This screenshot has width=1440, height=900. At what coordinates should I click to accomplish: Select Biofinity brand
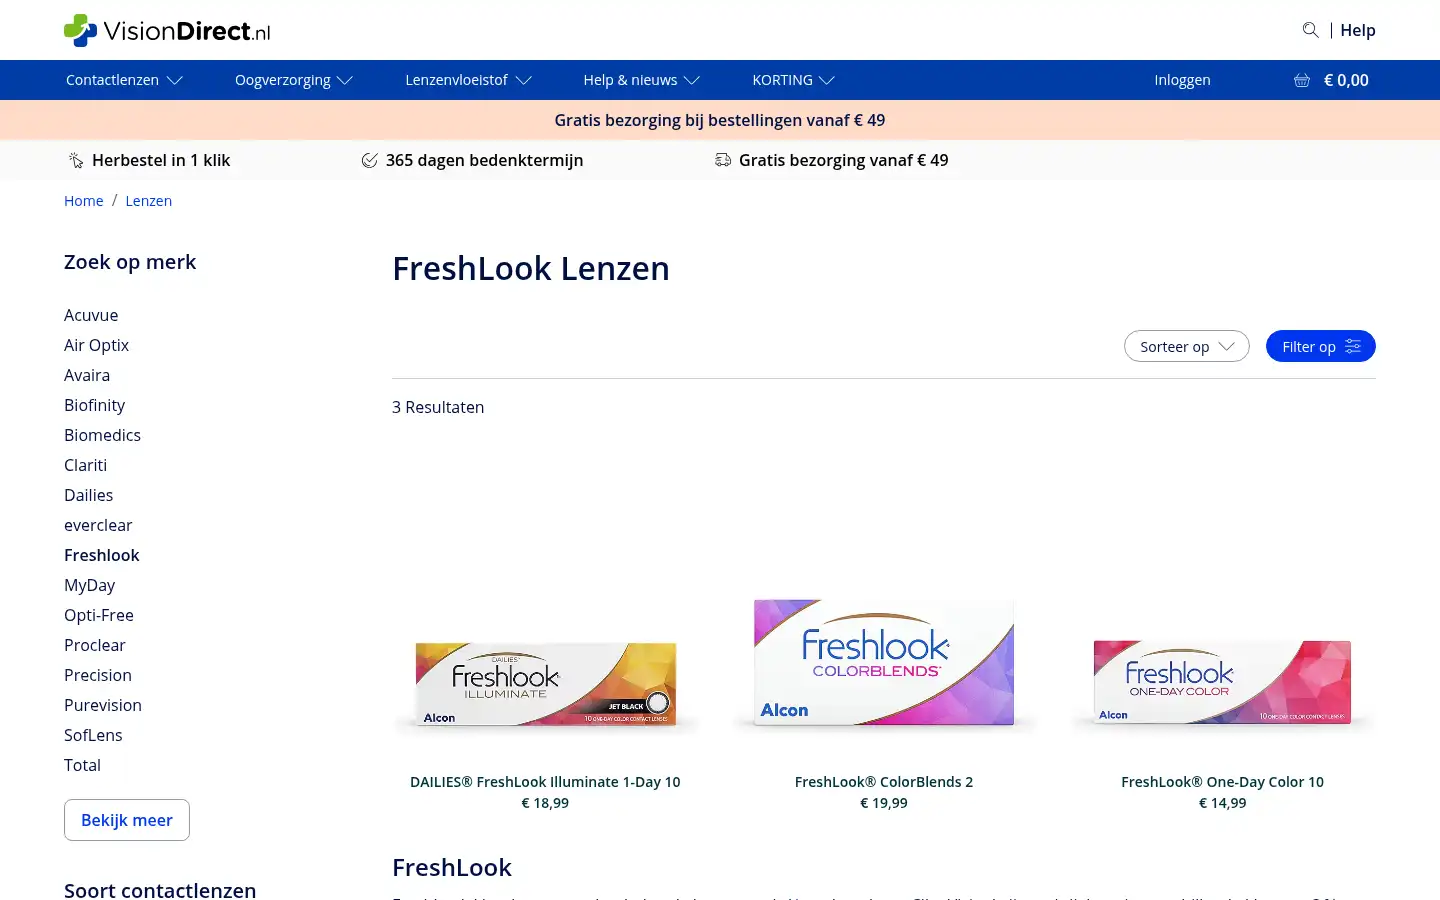tap(94, 405)
